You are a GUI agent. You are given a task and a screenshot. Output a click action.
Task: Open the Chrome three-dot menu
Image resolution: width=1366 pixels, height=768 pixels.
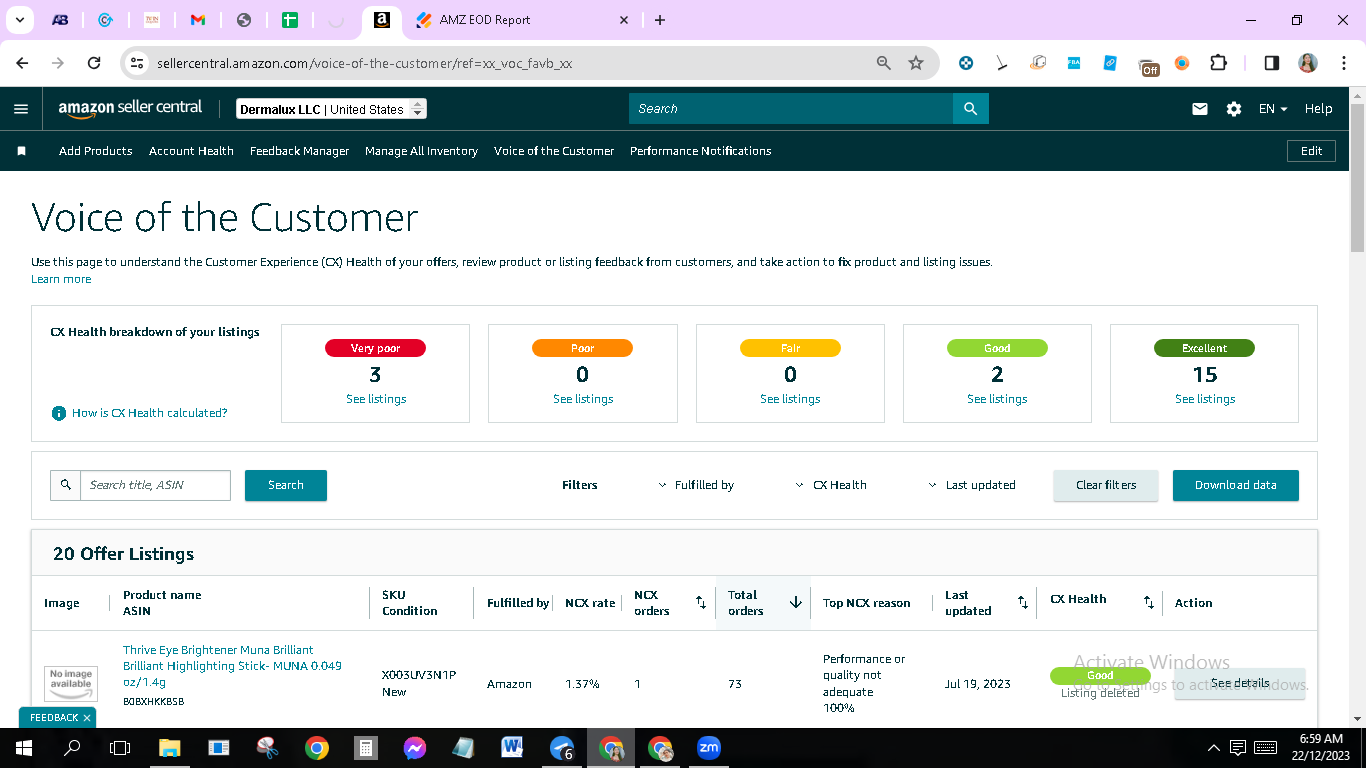click(x=1342, y=63)
